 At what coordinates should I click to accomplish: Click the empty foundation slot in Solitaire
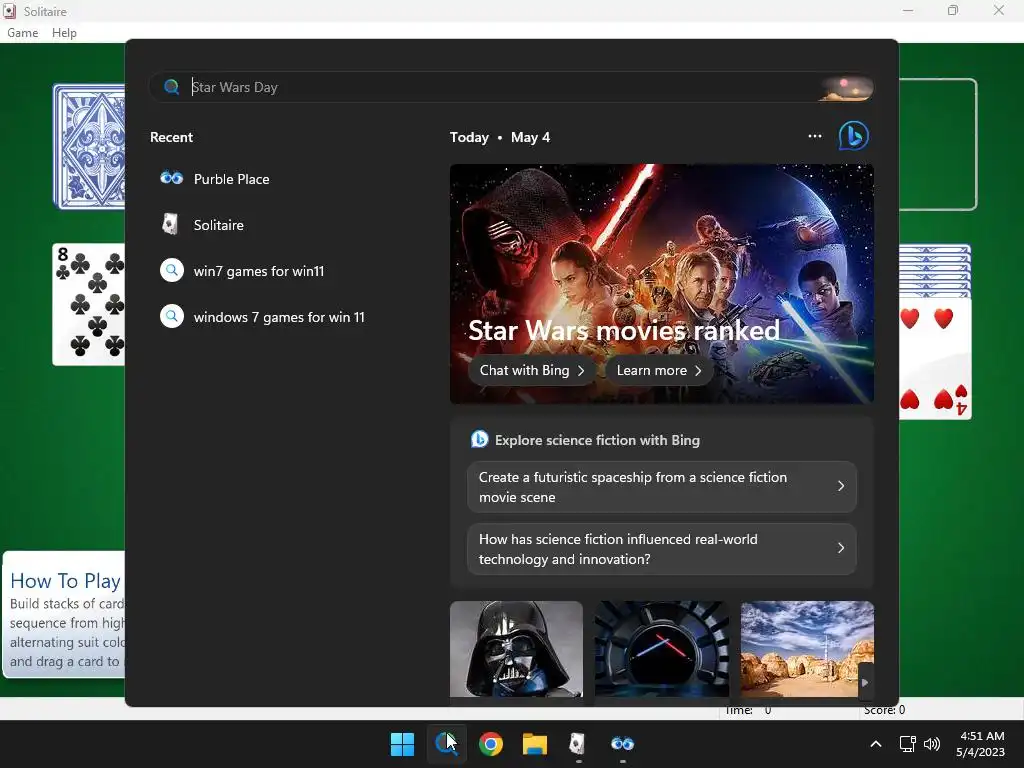(x=938, y=144)
